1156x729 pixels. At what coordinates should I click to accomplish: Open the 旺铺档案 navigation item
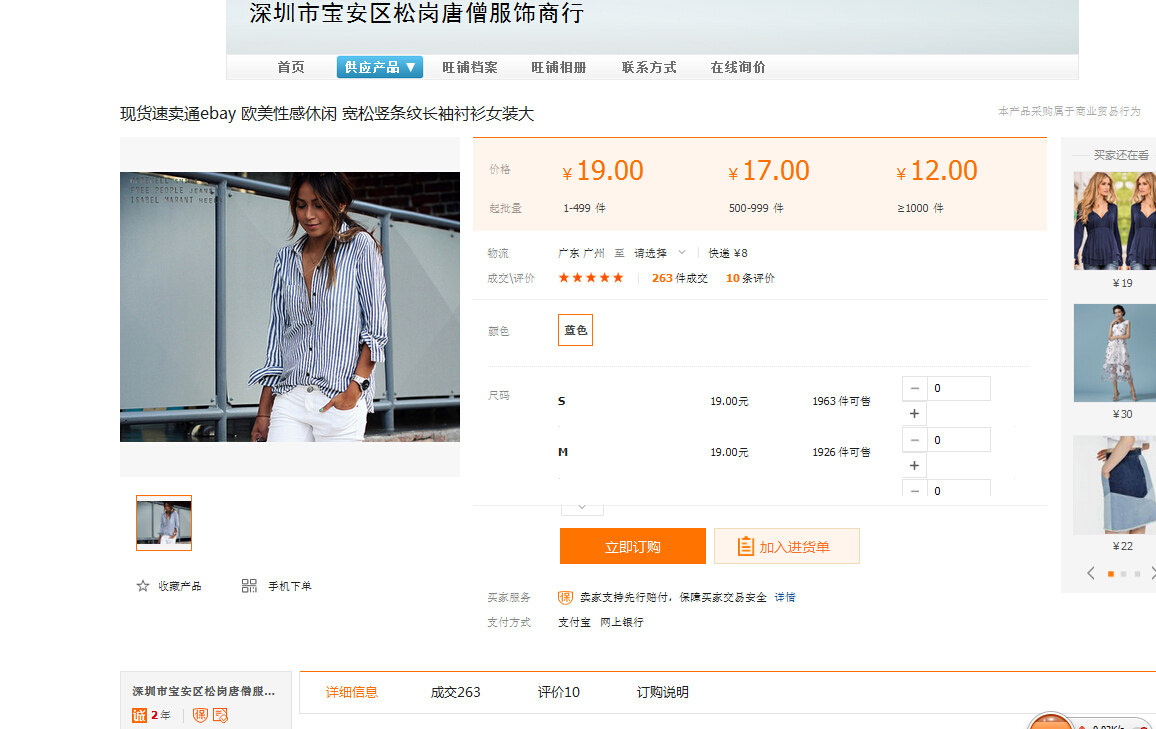coord(470,67)
